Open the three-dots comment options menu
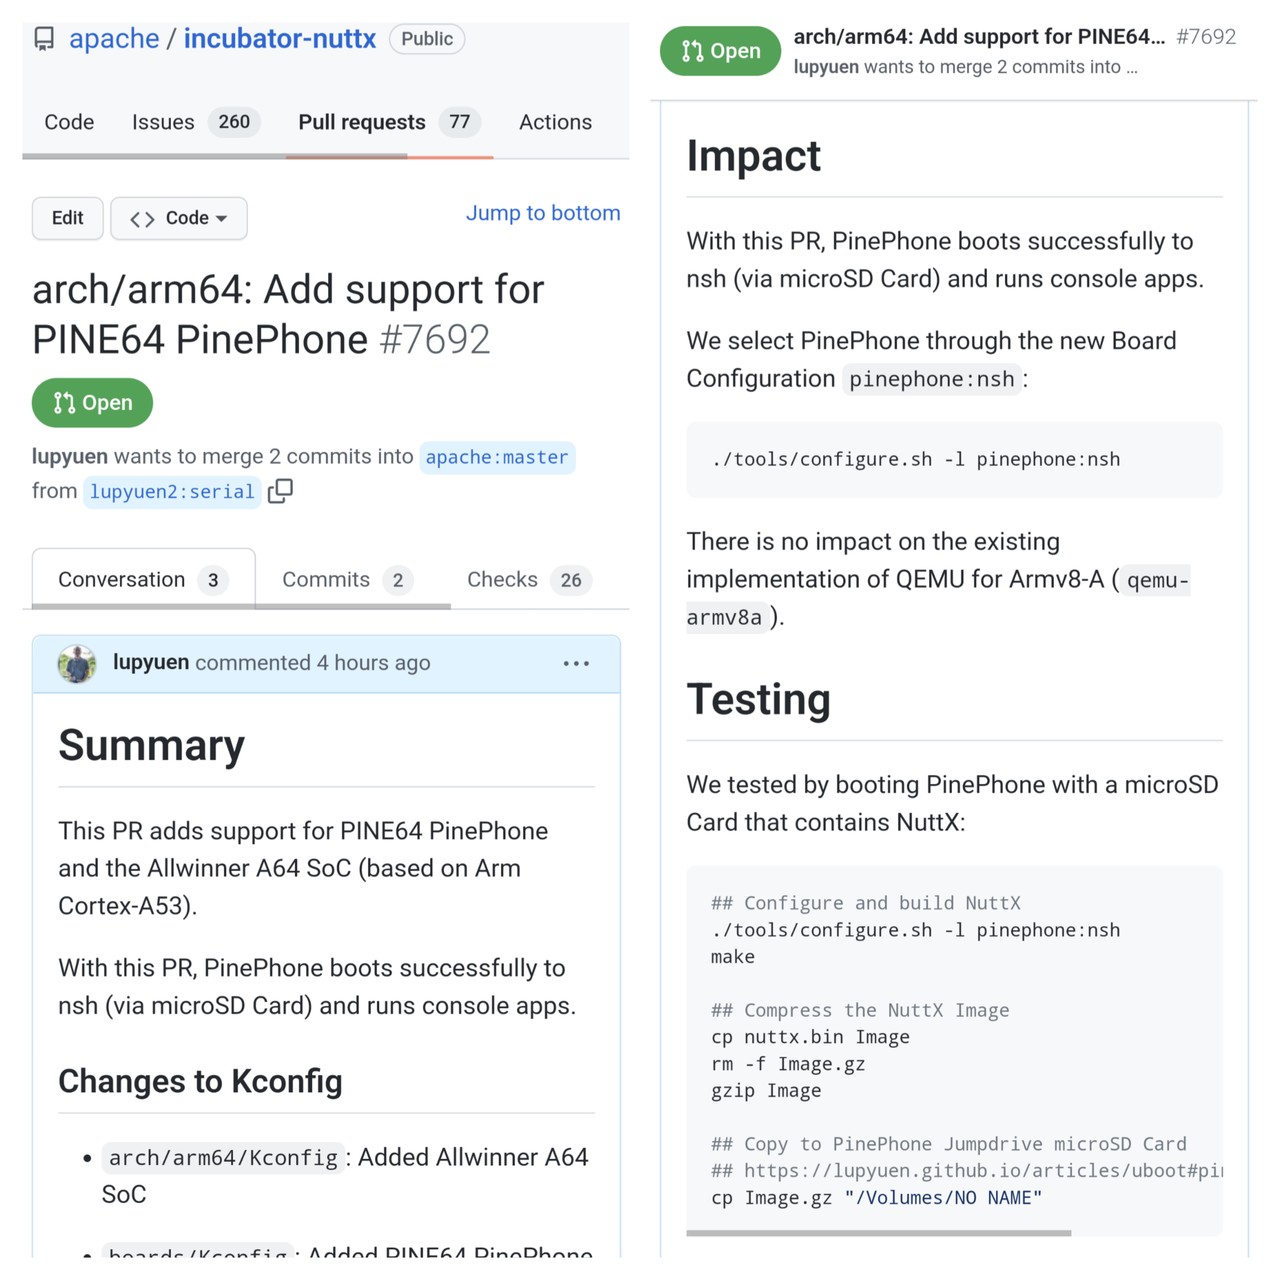Viewport: 1280px width, 1280px height. (576, 663)
